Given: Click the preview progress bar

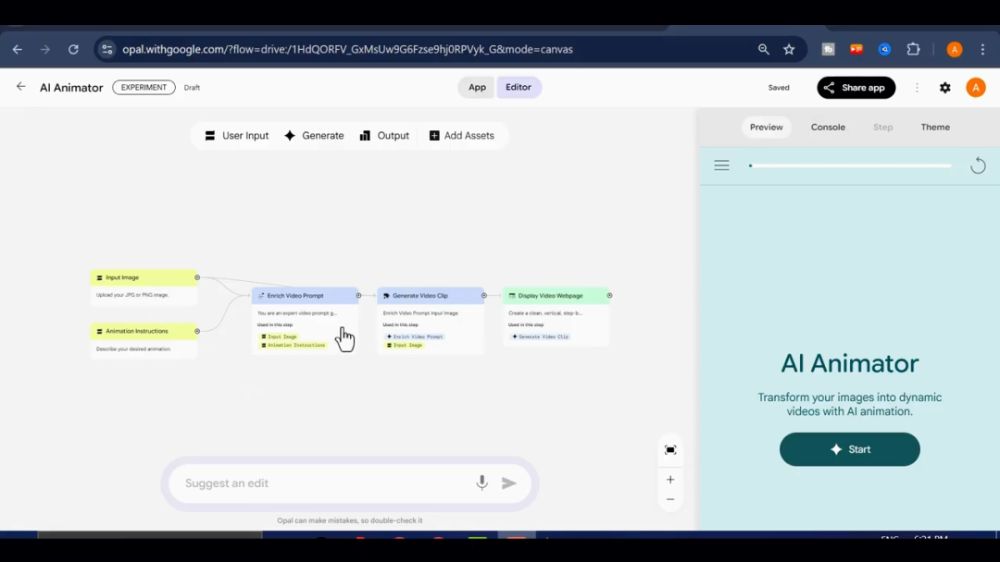Looking at the screenshot, I should point(850,166).
